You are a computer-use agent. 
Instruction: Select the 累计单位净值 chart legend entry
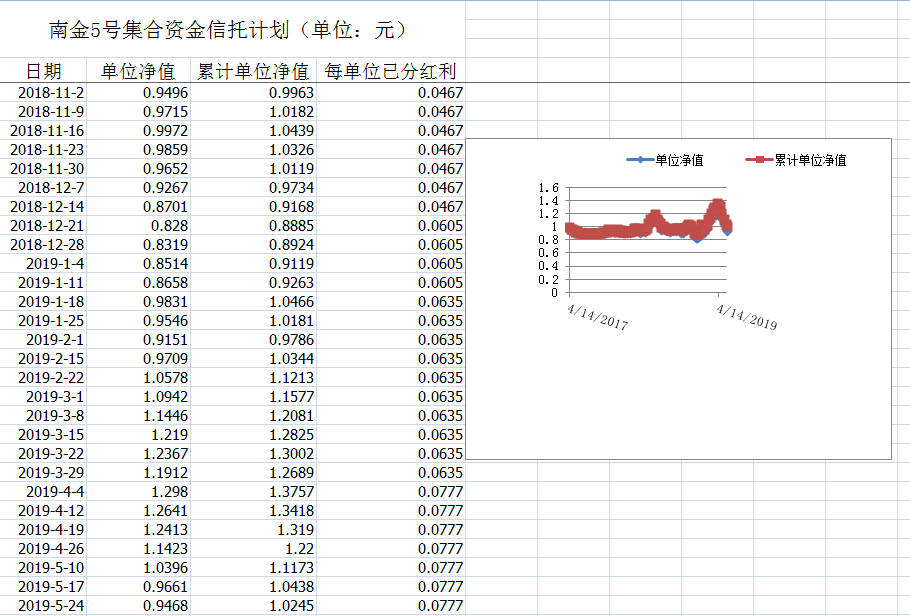pos(796,160)
